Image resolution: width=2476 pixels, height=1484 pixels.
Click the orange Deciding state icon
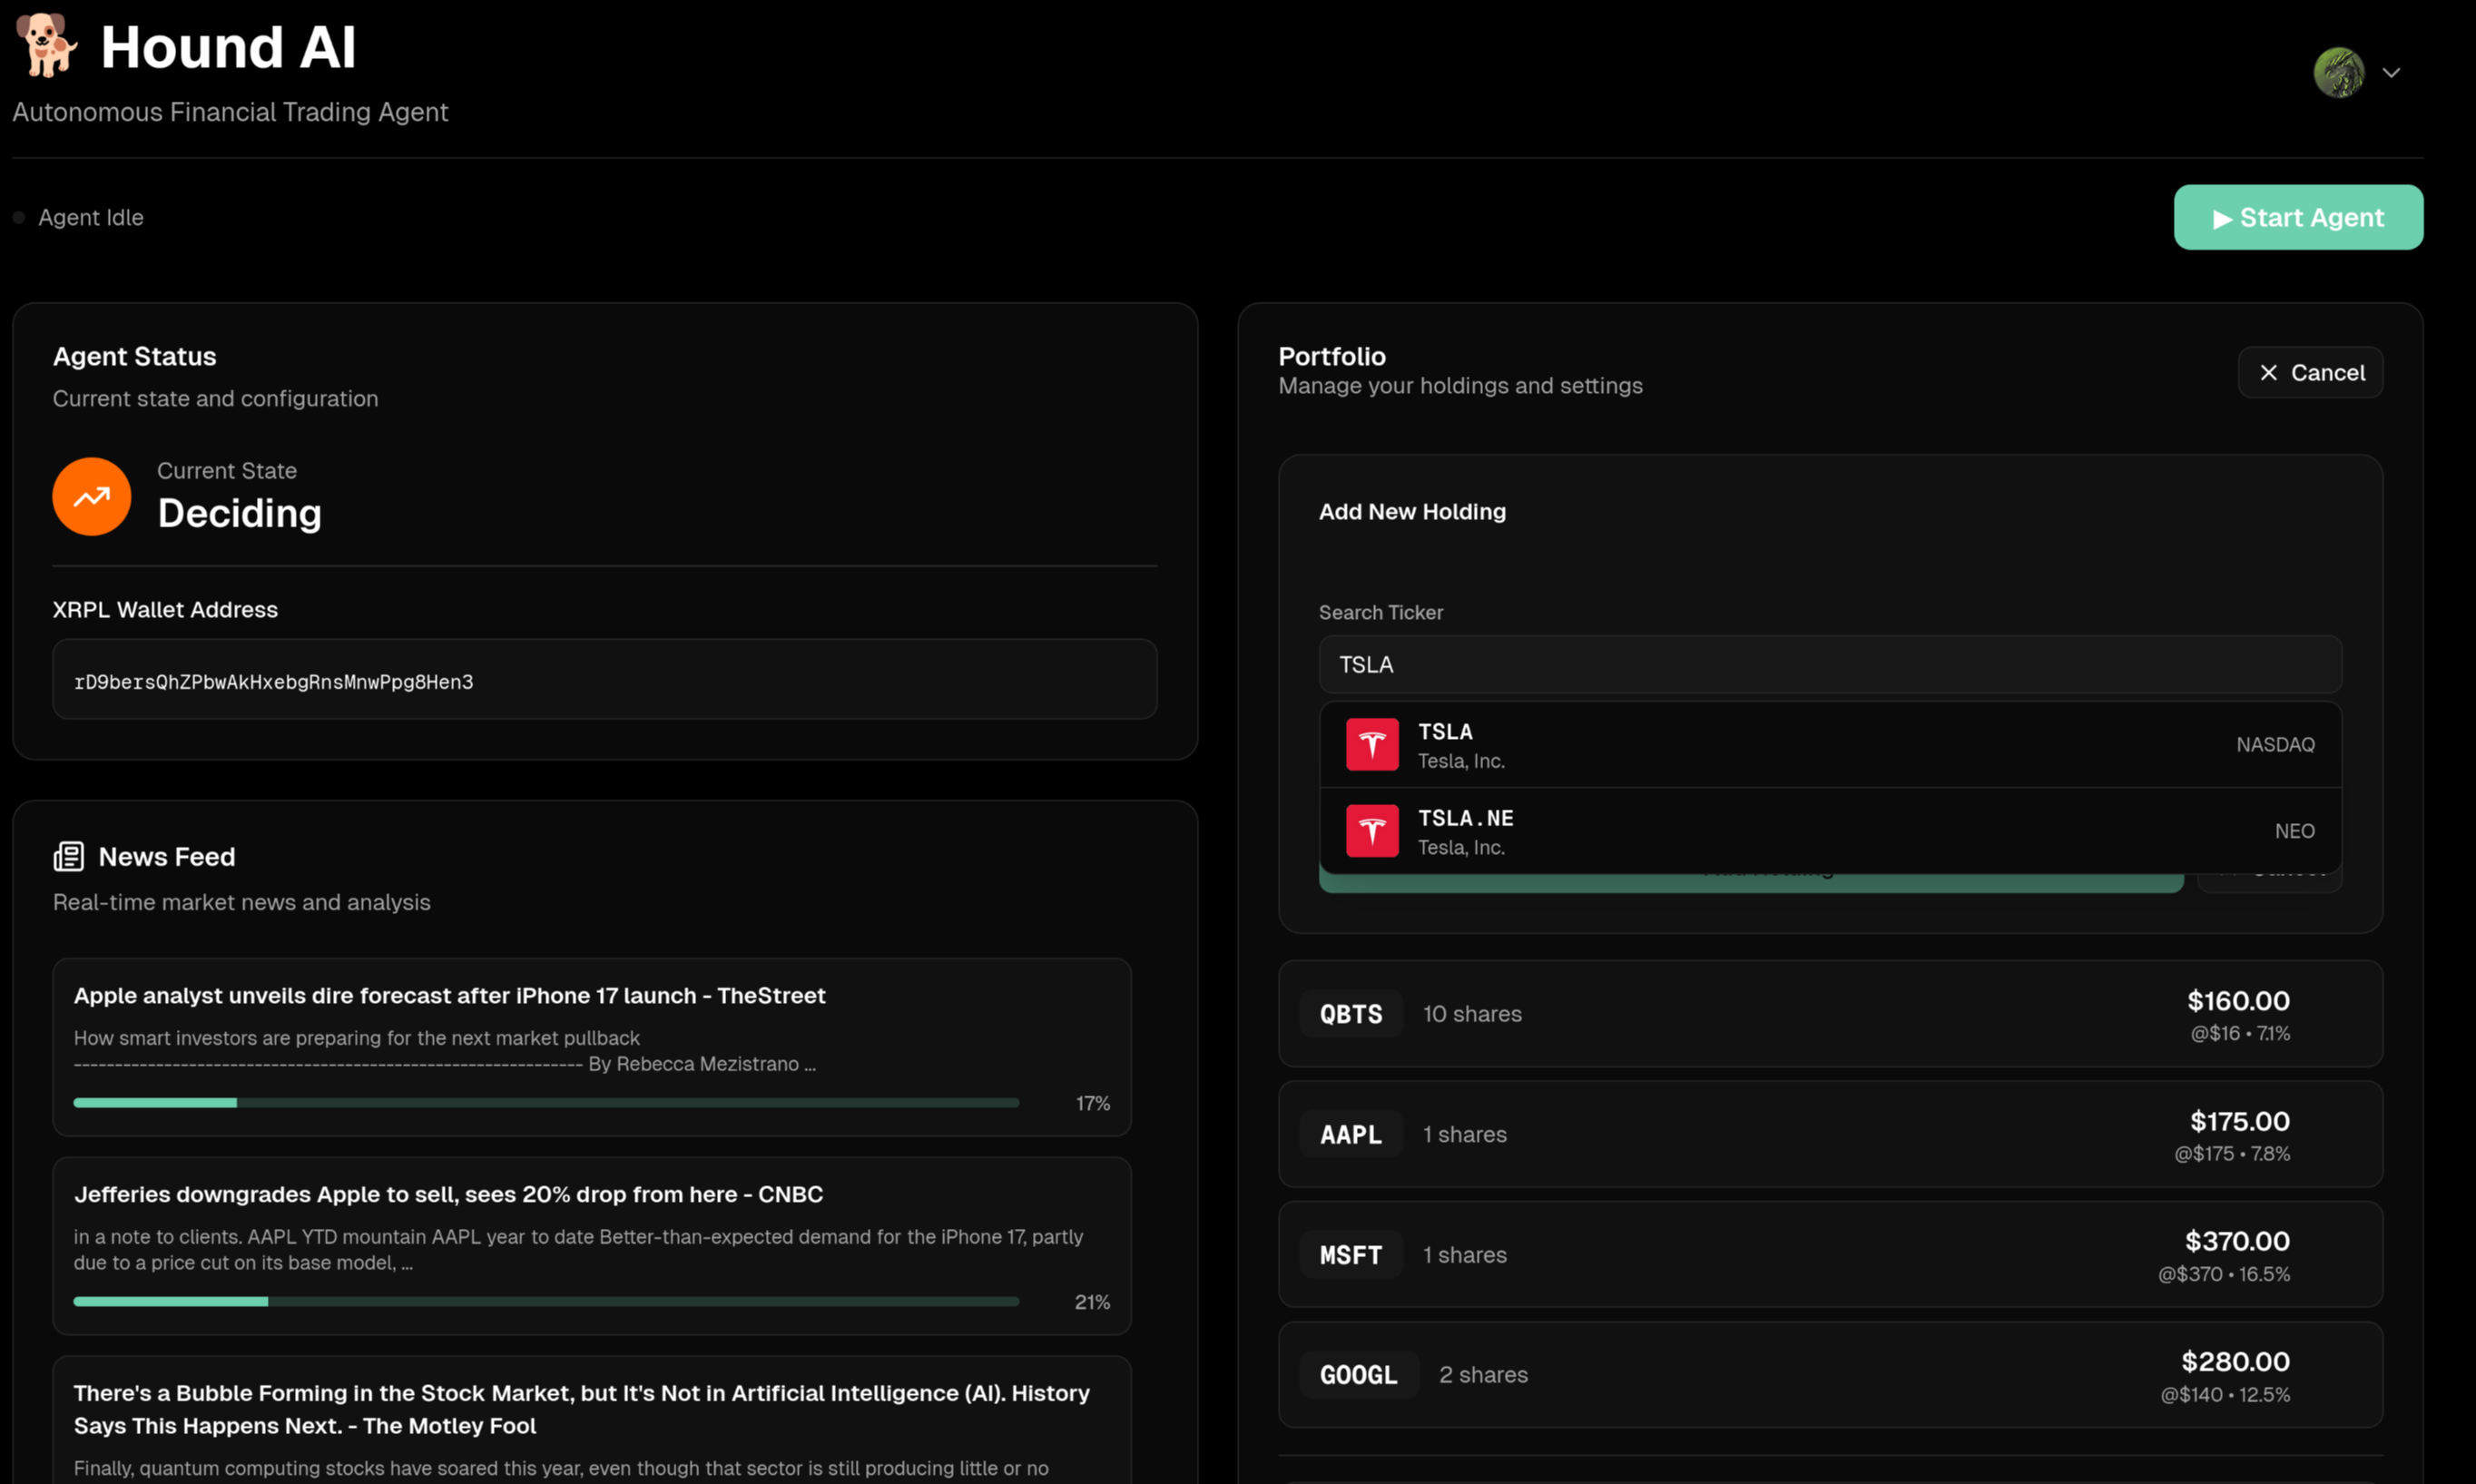(92, 497)
